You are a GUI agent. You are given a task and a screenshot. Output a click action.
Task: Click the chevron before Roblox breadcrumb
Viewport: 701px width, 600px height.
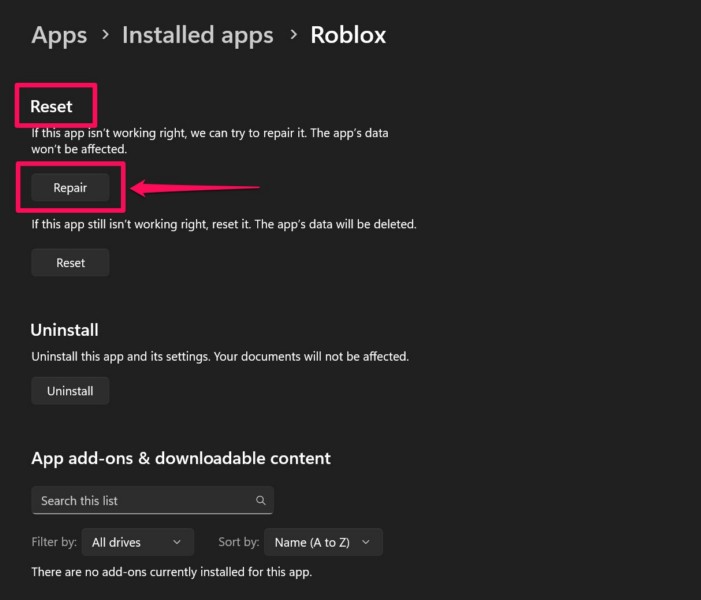click(293, 35)
